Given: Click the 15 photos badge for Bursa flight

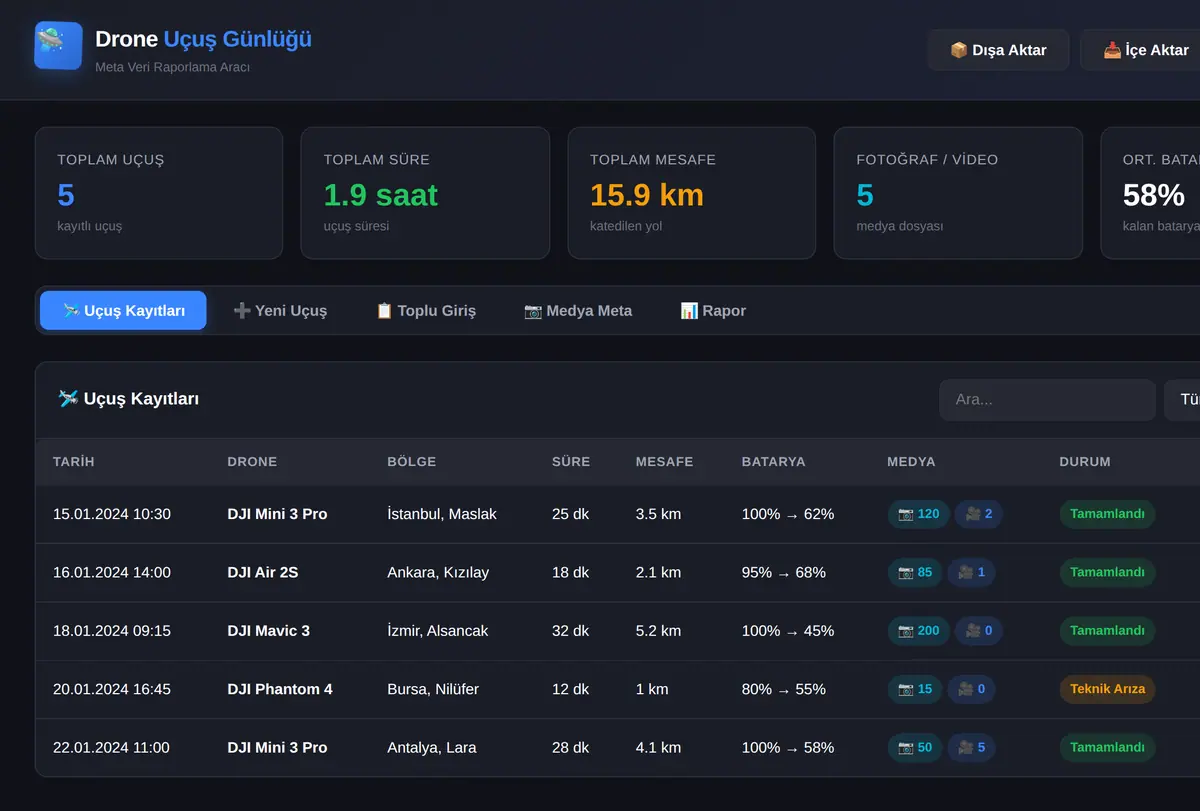Looking at the screenshot, I should (x=915, y=689).
